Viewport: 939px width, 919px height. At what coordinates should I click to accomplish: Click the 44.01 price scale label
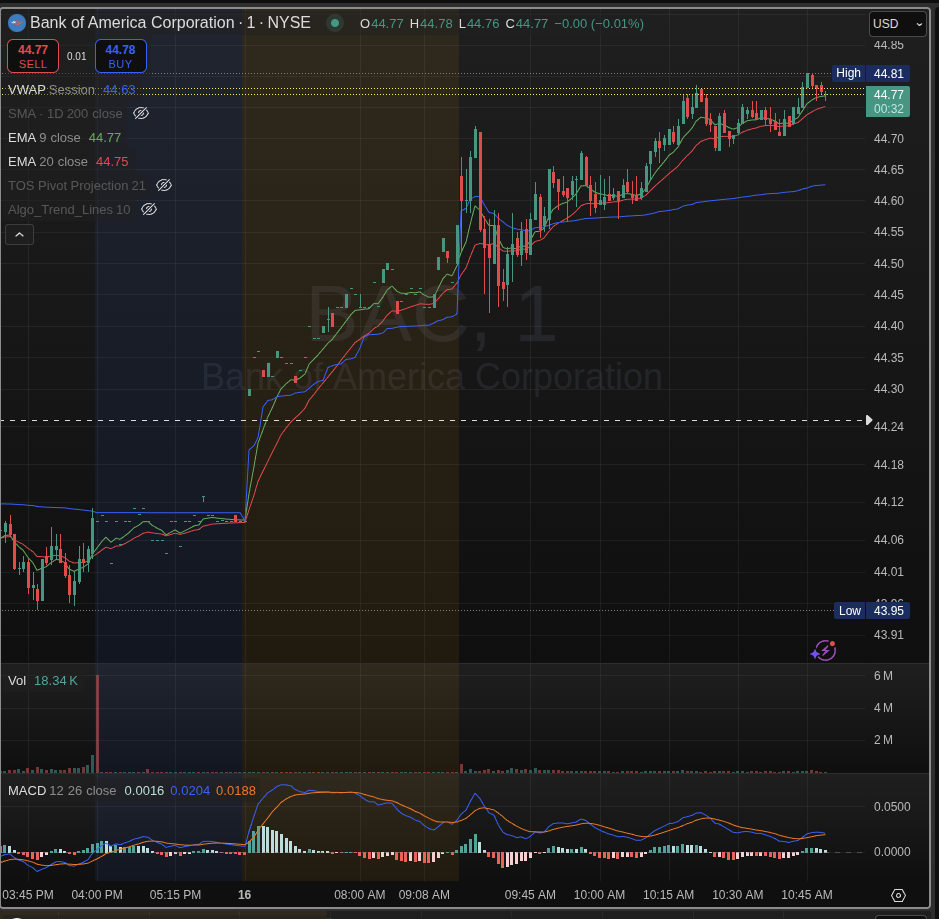click(x=889, y=572)
